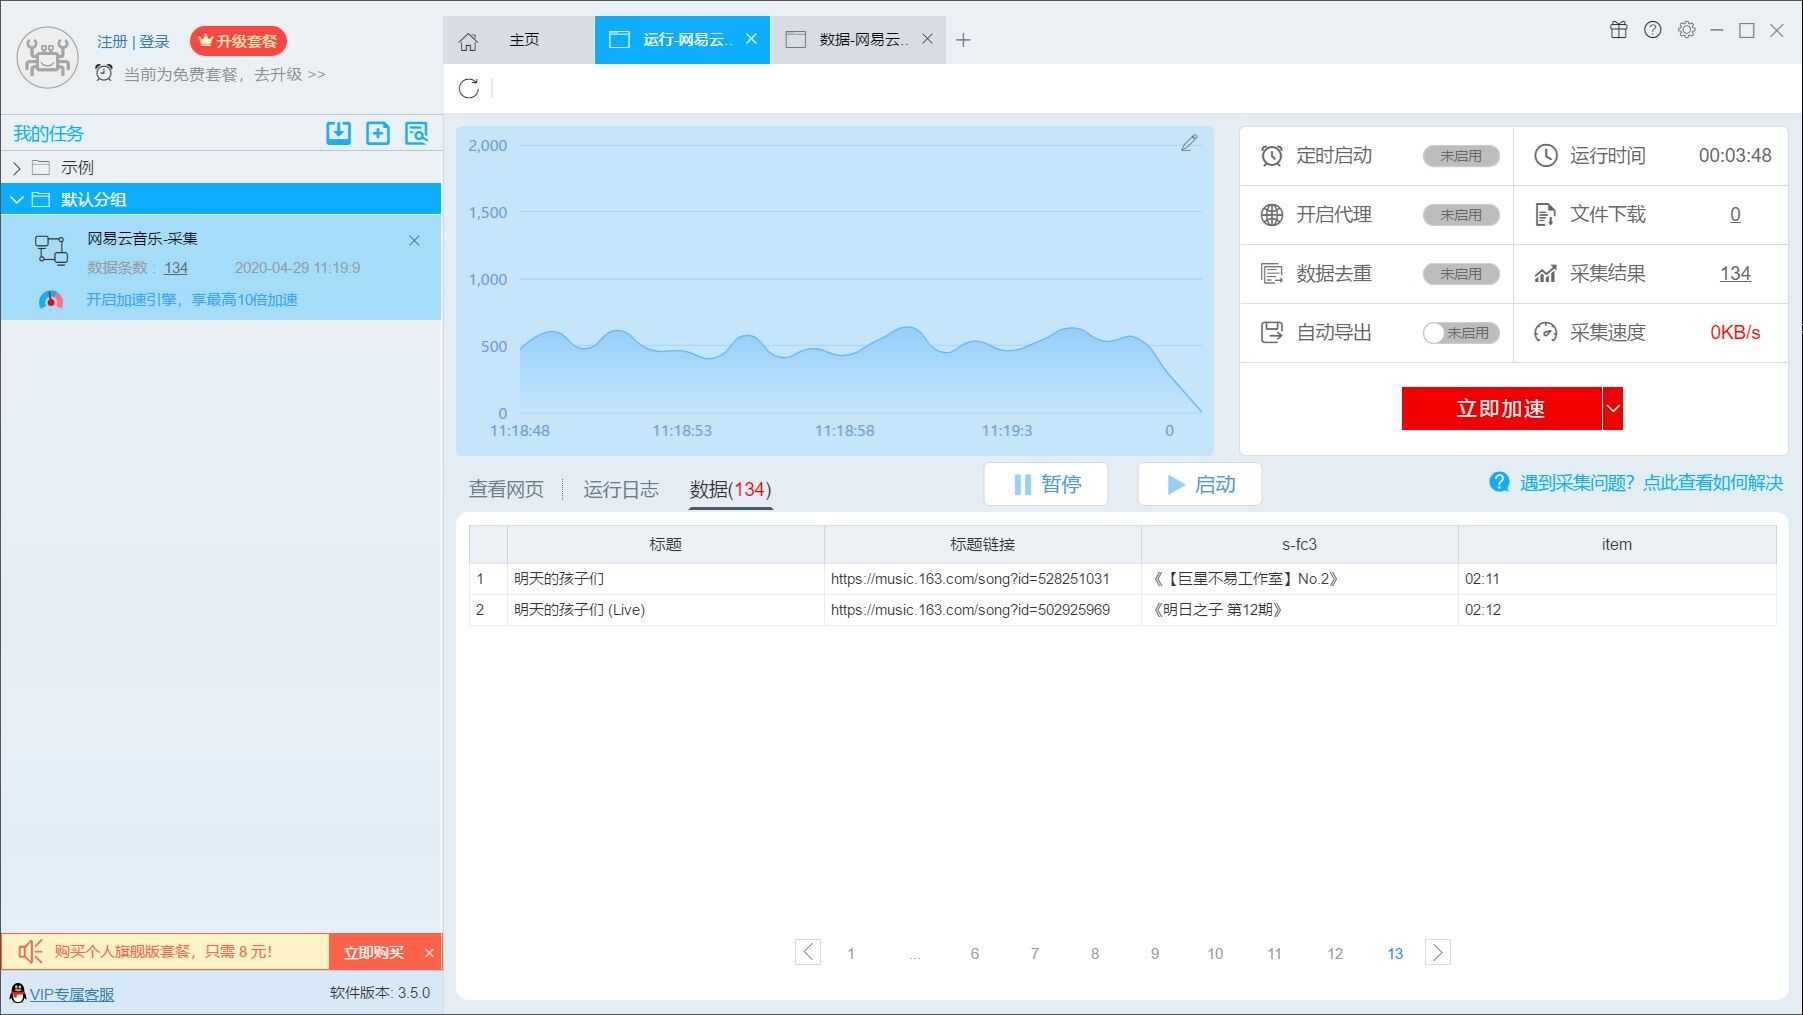Click the 采集结果 count 134
Image resolution: width=1803 pixels, height=1015 pixels.
click(1735, 274)
